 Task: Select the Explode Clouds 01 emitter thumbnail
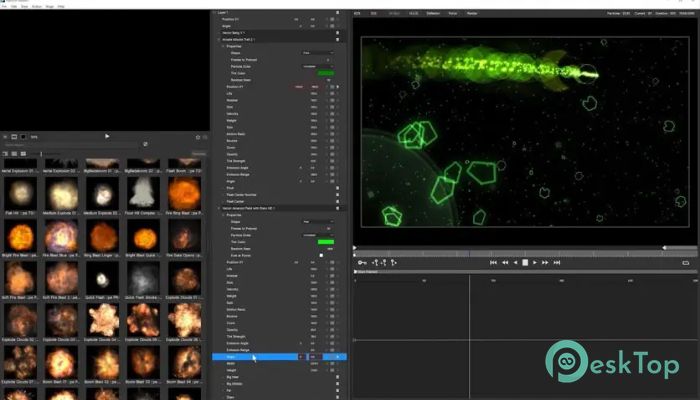184,278
